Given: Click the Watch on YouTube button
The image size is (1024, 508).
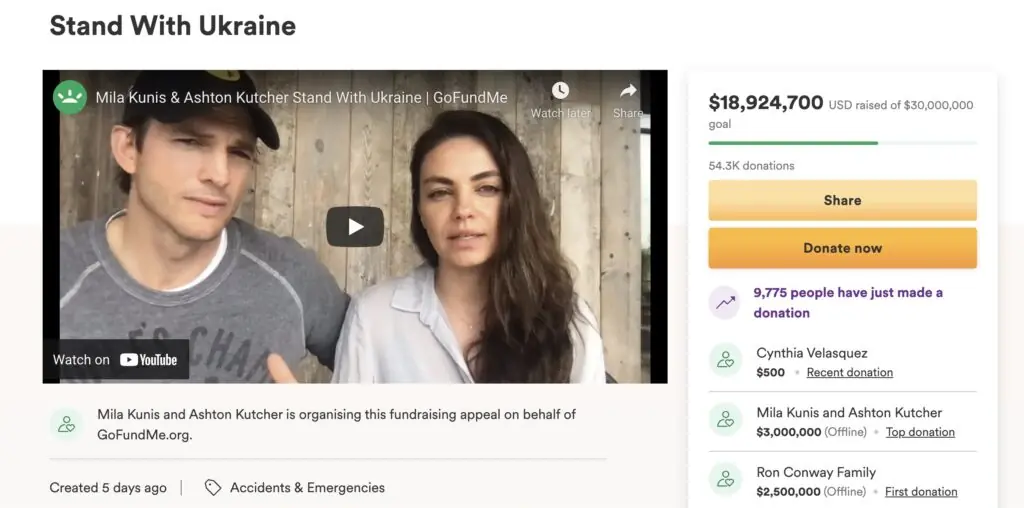Looking at the screenshot, I should click(x=115, y=360).
